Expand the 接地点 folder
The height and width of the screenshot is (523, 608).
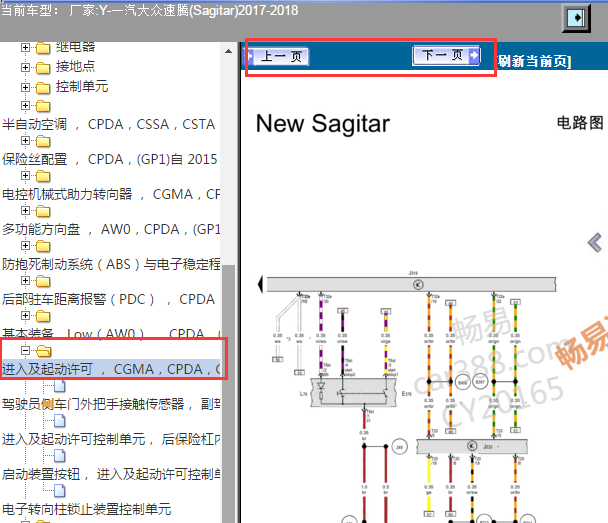coord(25,67)
